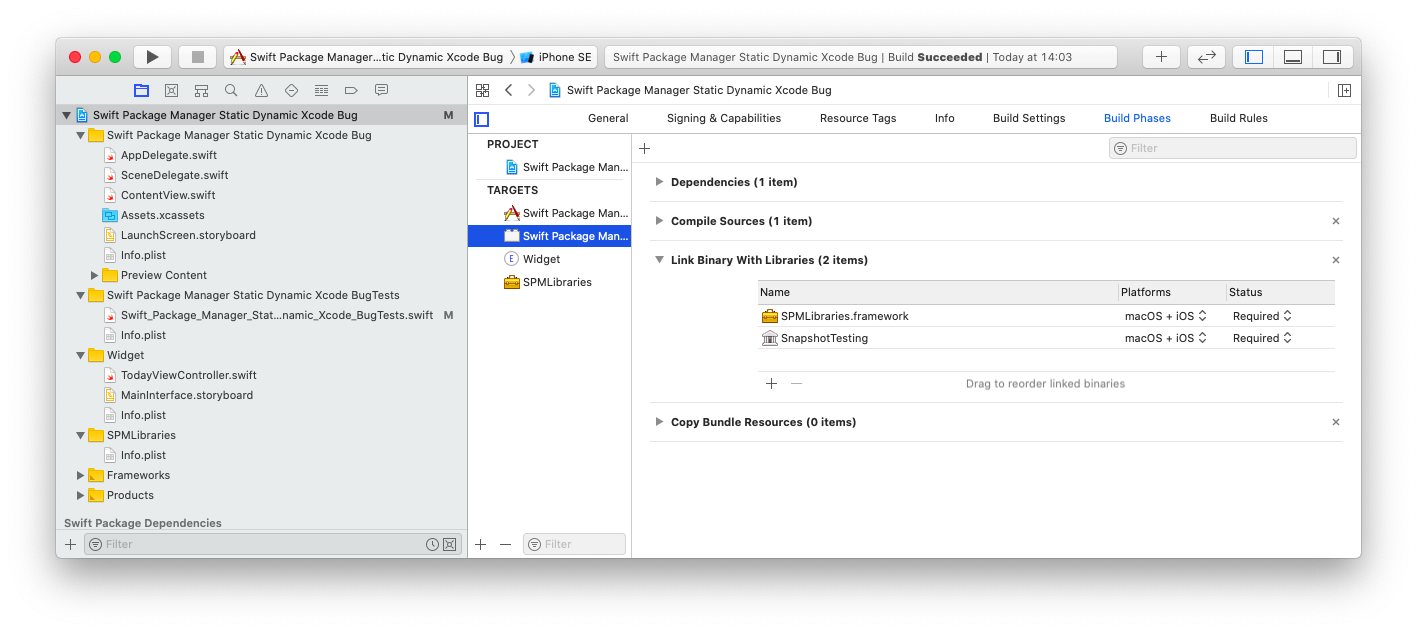Screen dimensions: 1417x632
Task: Open the Build Settings tab
Action: (x=1029, y=118)
